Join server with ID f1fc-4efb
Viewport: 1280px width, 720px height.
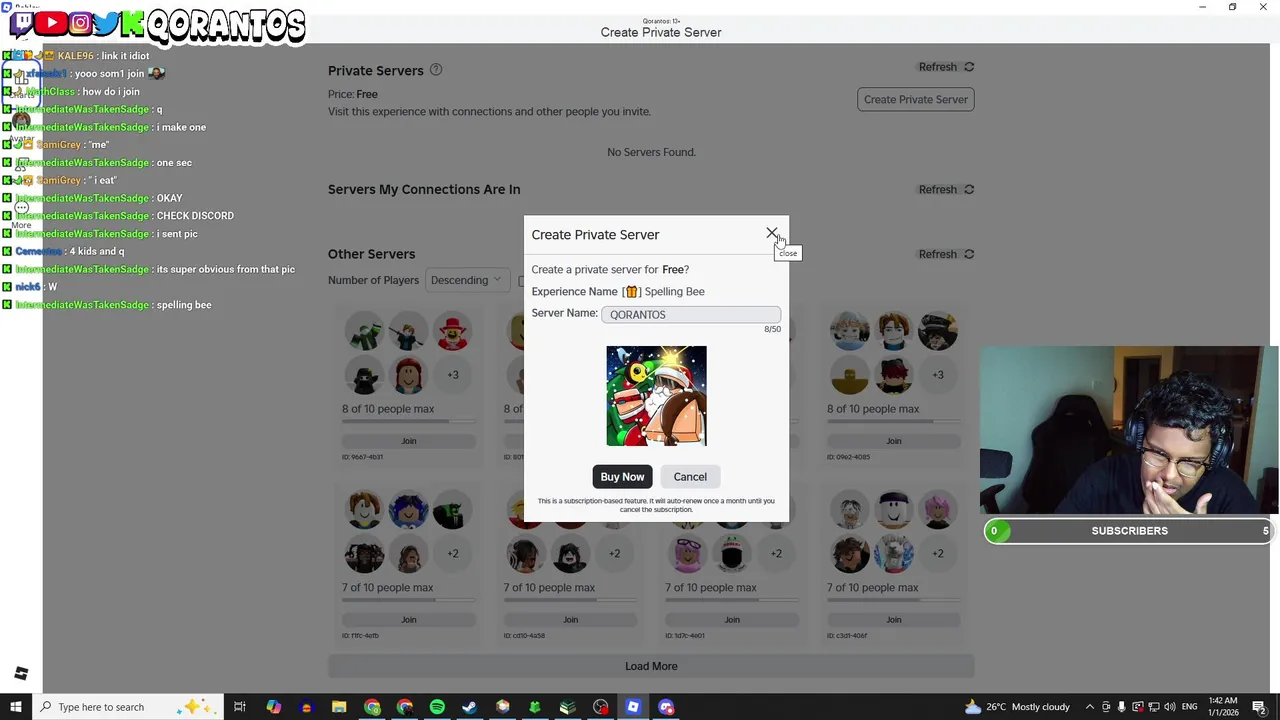(x=409, y=620)
